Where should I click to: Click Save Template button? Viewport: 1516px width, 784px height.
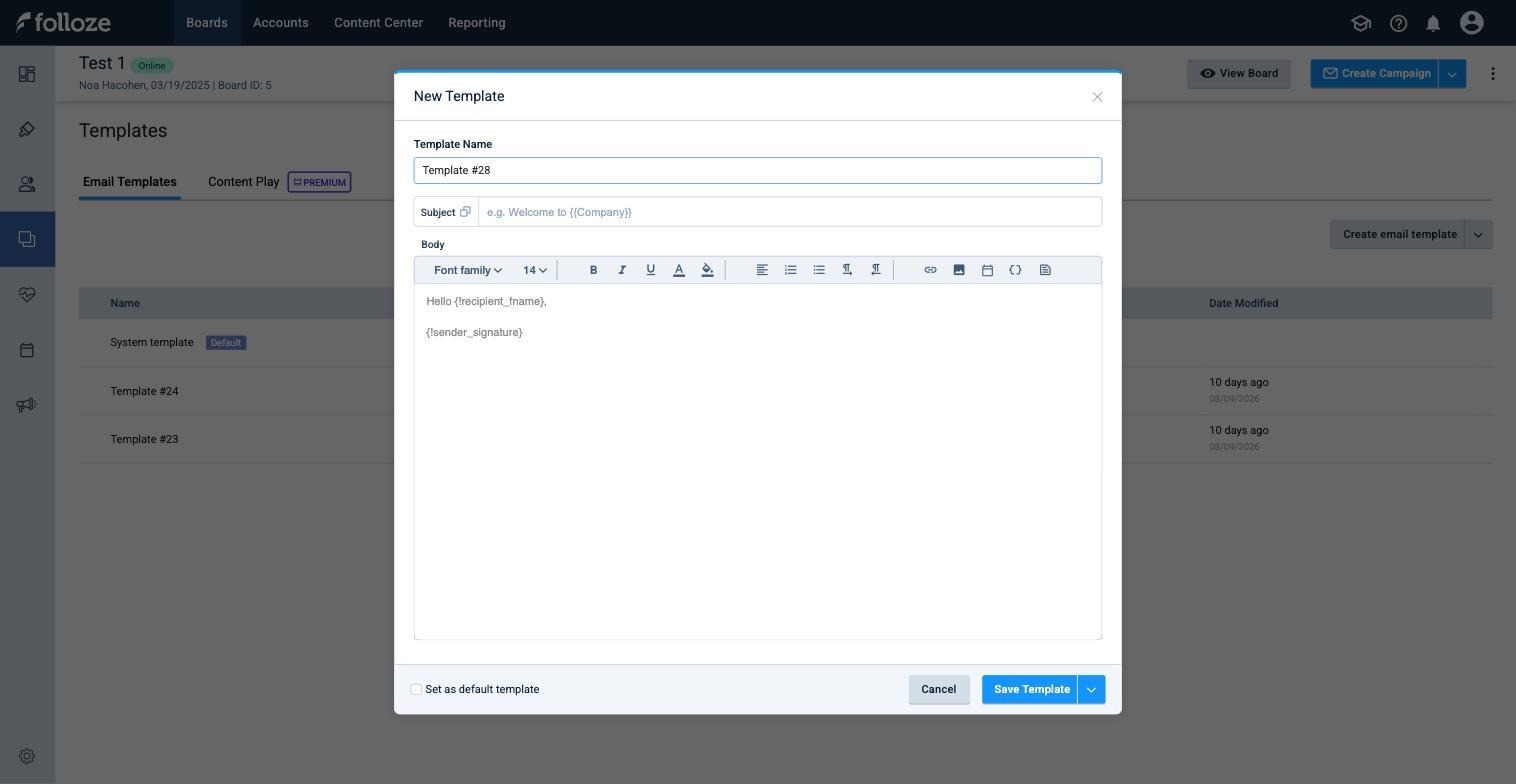tap(1030, 690)
